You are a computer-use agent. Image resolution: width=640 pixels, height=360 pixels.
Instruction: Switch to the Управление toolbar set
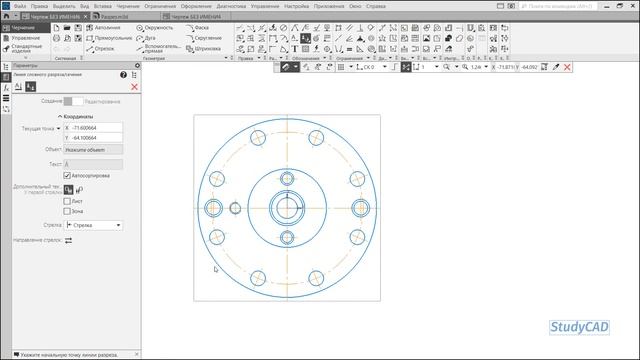(25, 38)
